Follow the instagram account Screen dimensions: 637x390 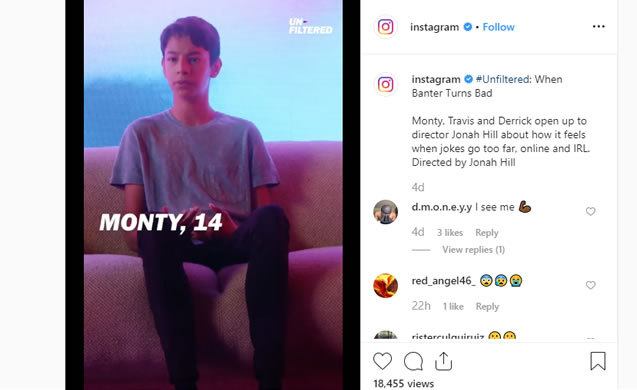coord(498,27)
